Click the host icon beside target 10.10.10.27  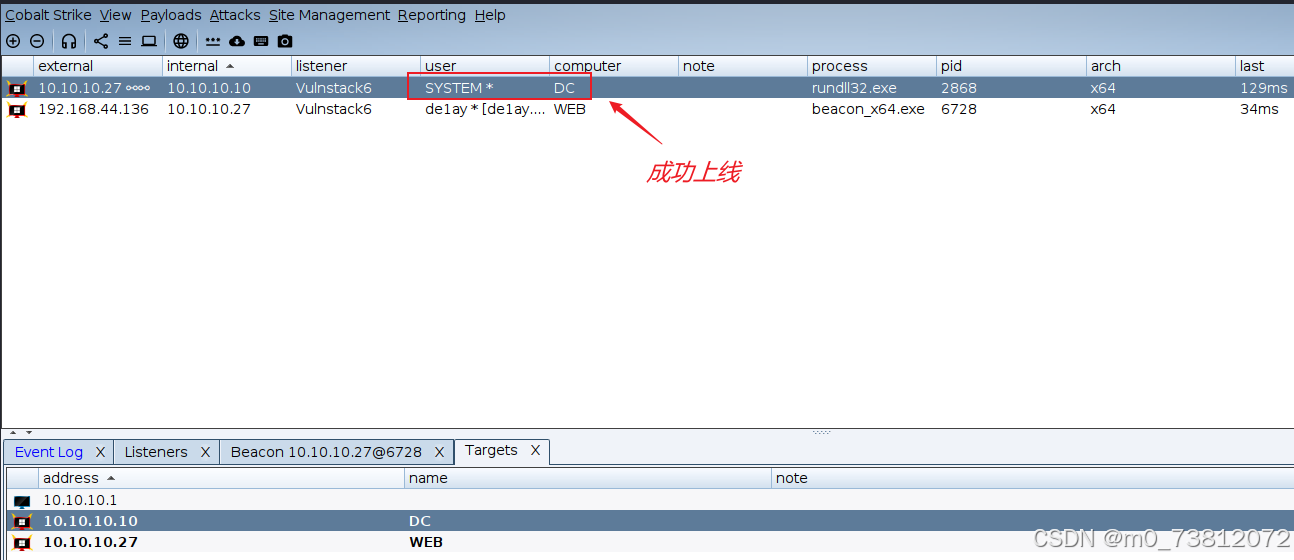coord(22,543)
